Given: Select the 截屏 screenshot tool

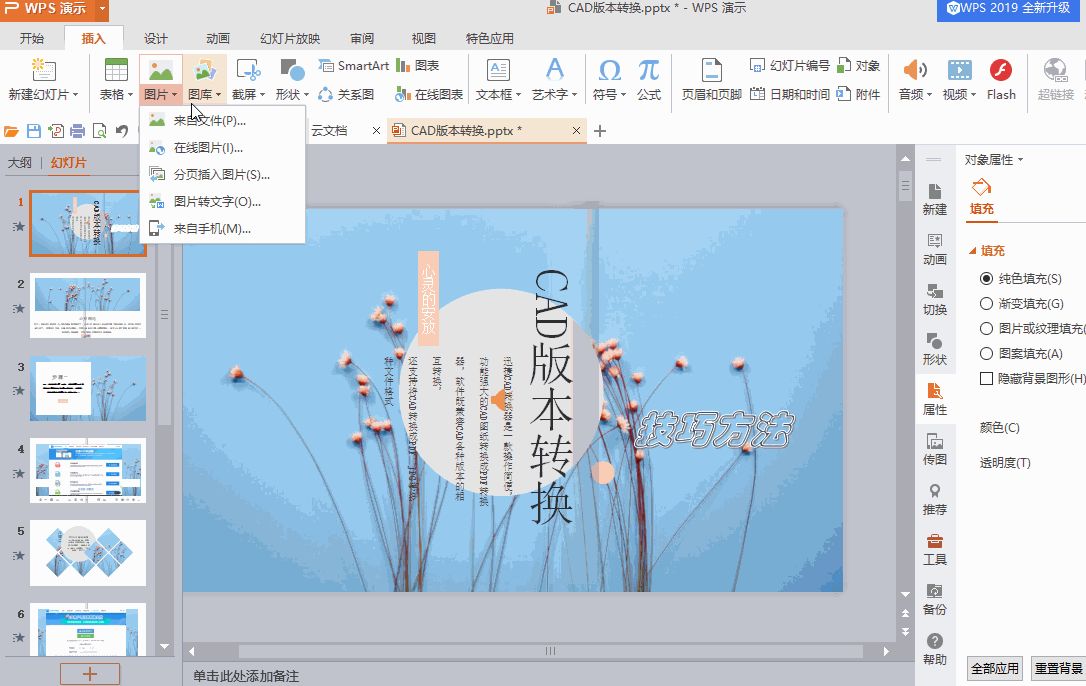Looking at the screenshot, I should click(x=248, y=70).
